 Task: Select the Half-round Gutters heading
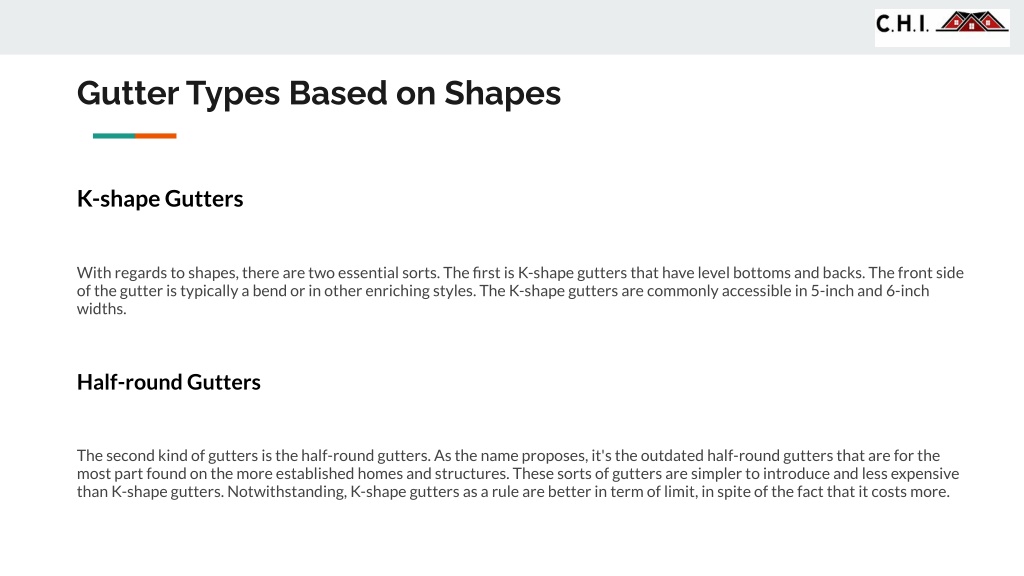pyautogui.click(x=168, y=382)
